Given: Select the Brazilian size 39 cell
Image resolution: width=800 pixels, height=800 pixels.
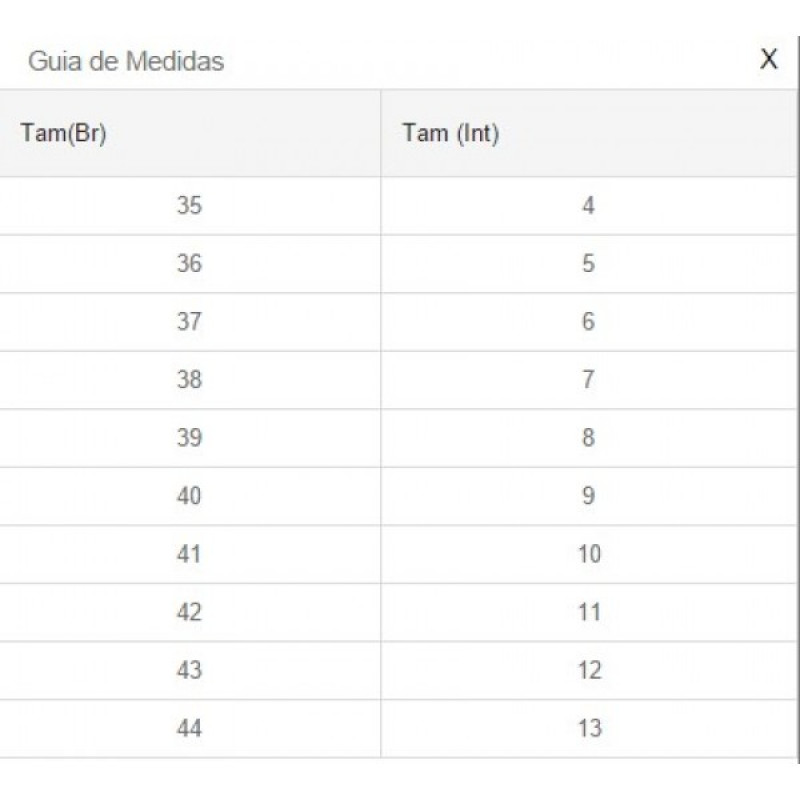Looking at the screenshot, I should pos(189,438).
